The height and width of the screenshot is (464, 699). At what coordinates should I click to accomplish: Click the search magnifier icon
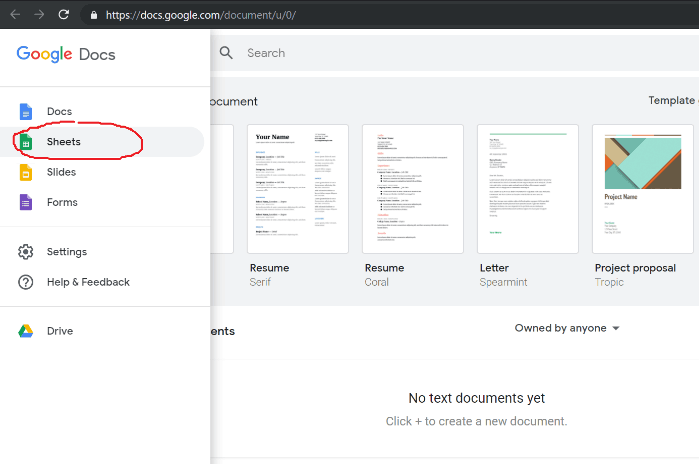tap(226, 53)
